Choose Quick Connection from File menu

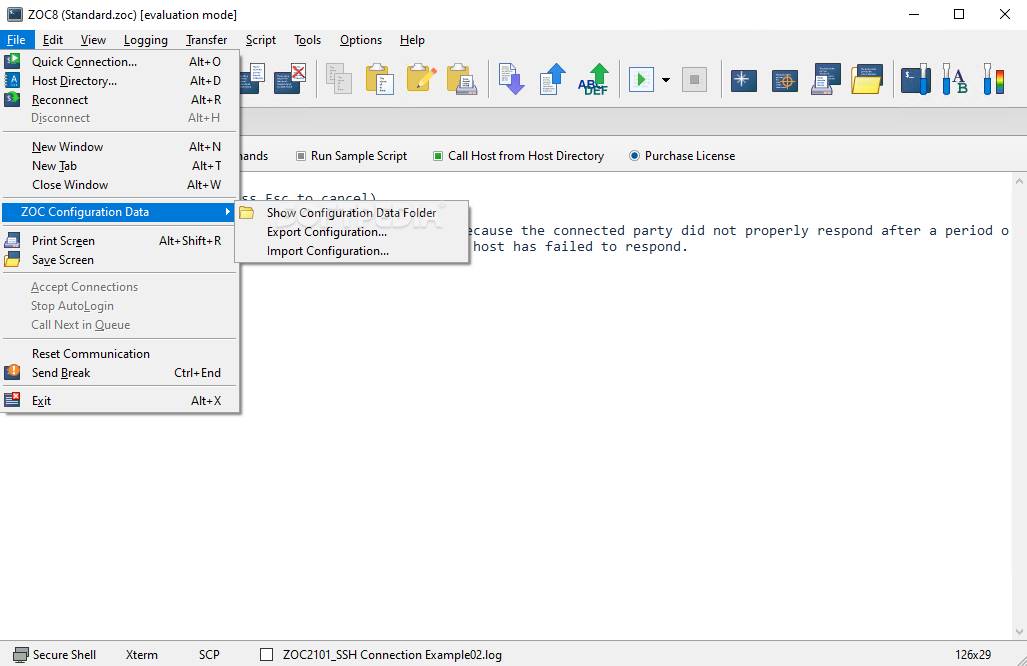click(119, 62)
